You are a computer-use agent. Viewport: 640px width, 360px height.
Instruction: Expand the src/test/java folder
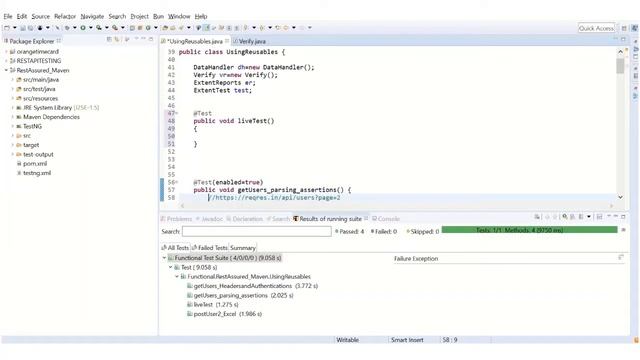(13, 89)
